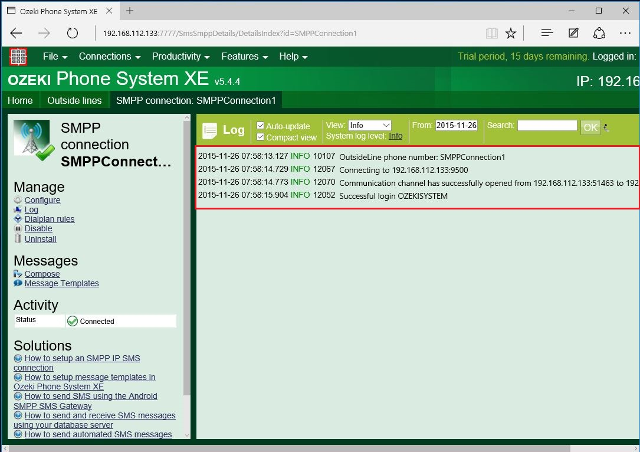Open the Dialplan rules link
Screen dimensions: 640x452
(49, 219)
